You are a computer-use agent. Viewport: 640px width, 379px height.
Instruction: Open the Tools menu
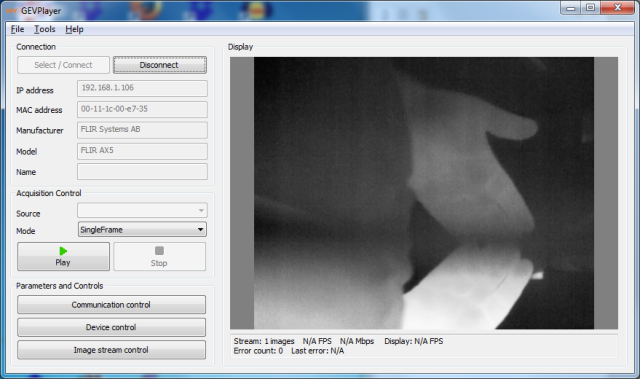point(44,29)
